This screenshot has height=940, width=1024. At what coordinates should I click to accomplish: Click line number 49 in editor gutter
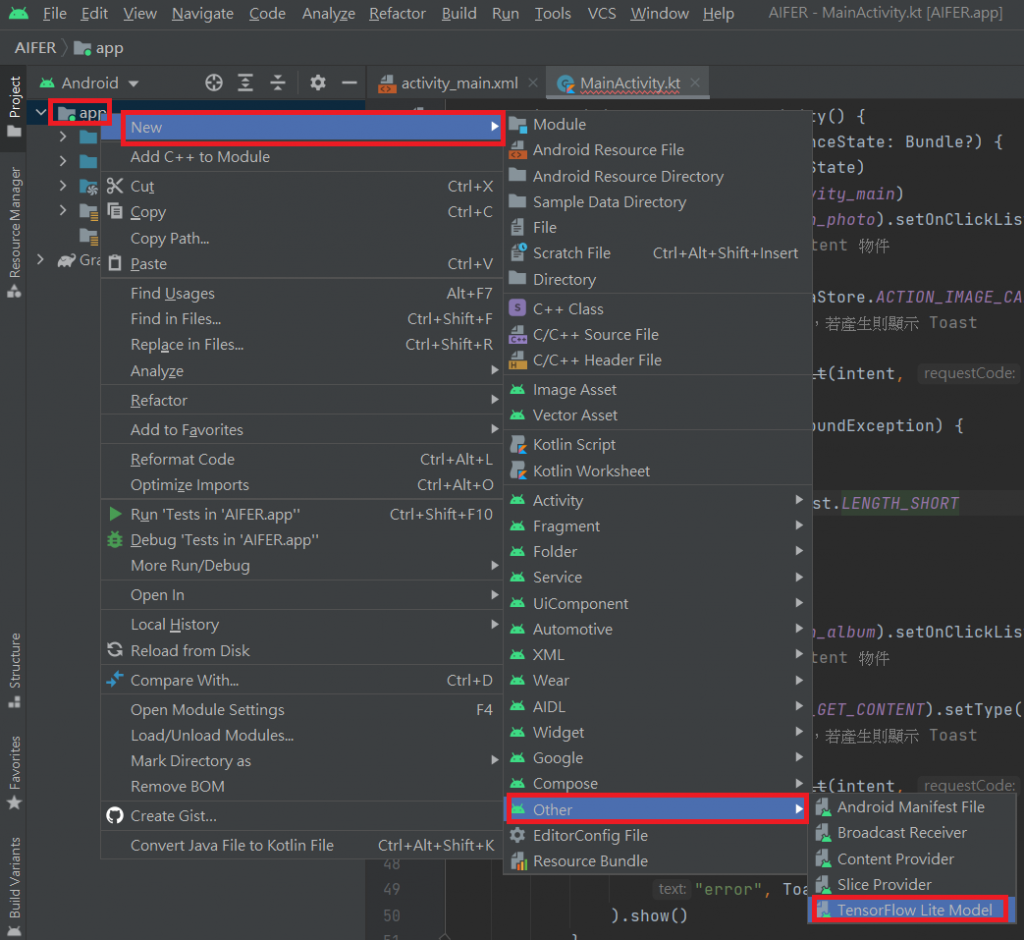392,889
